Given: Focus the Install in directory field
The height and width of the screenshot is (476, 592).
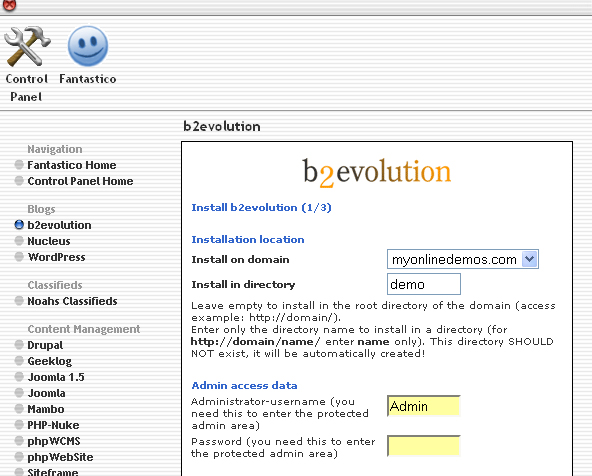Looking at the screenshot, I should point(424,284).
